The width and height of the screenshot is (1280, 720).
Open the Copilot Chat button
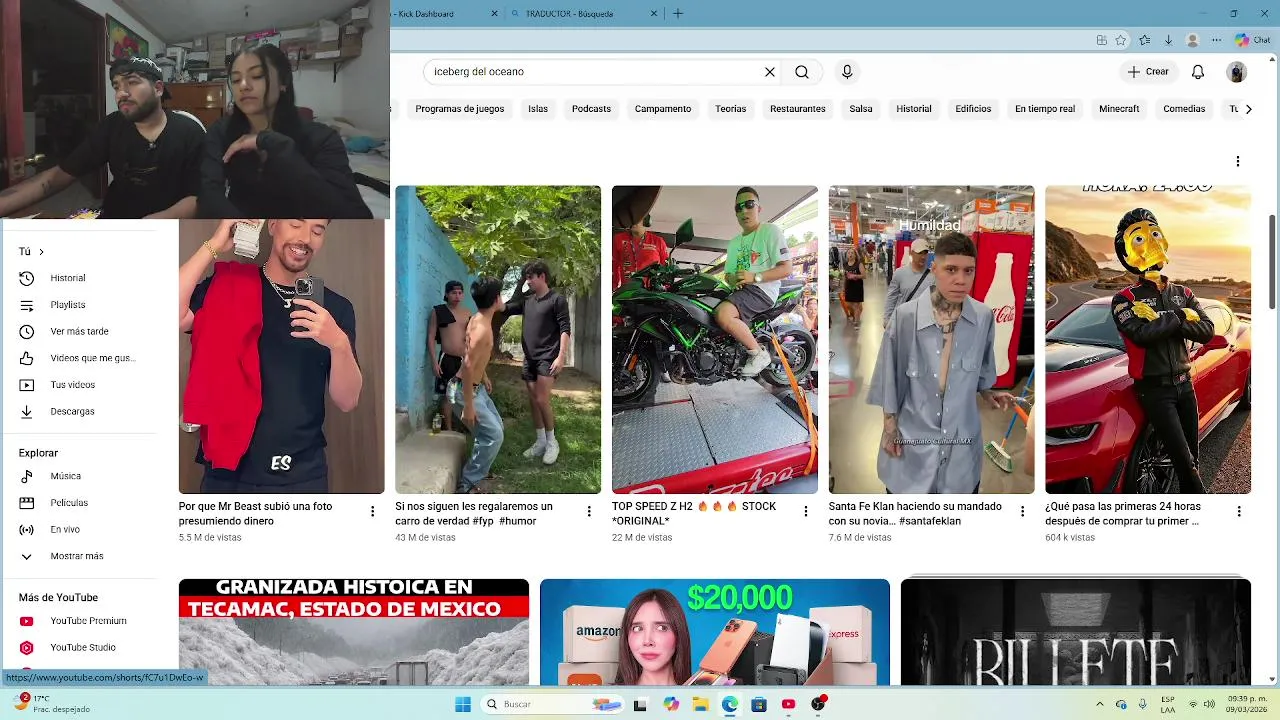coord(1253,41)
